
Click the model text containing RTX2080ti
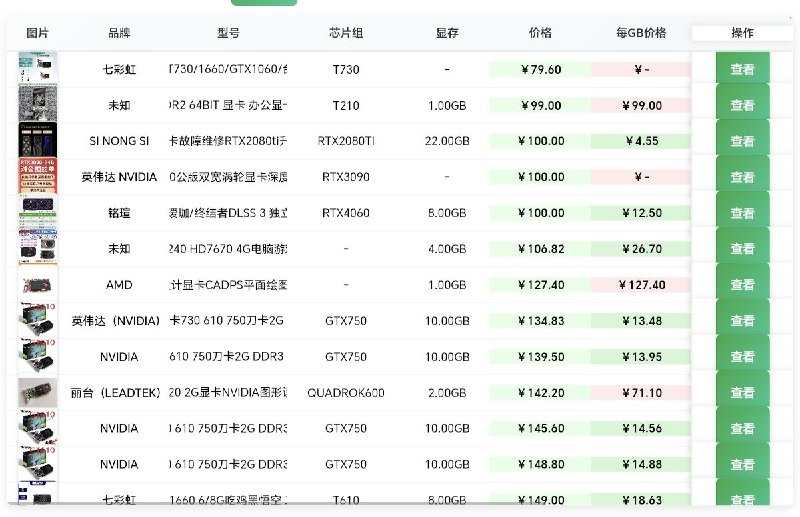[x=228, y=141]
